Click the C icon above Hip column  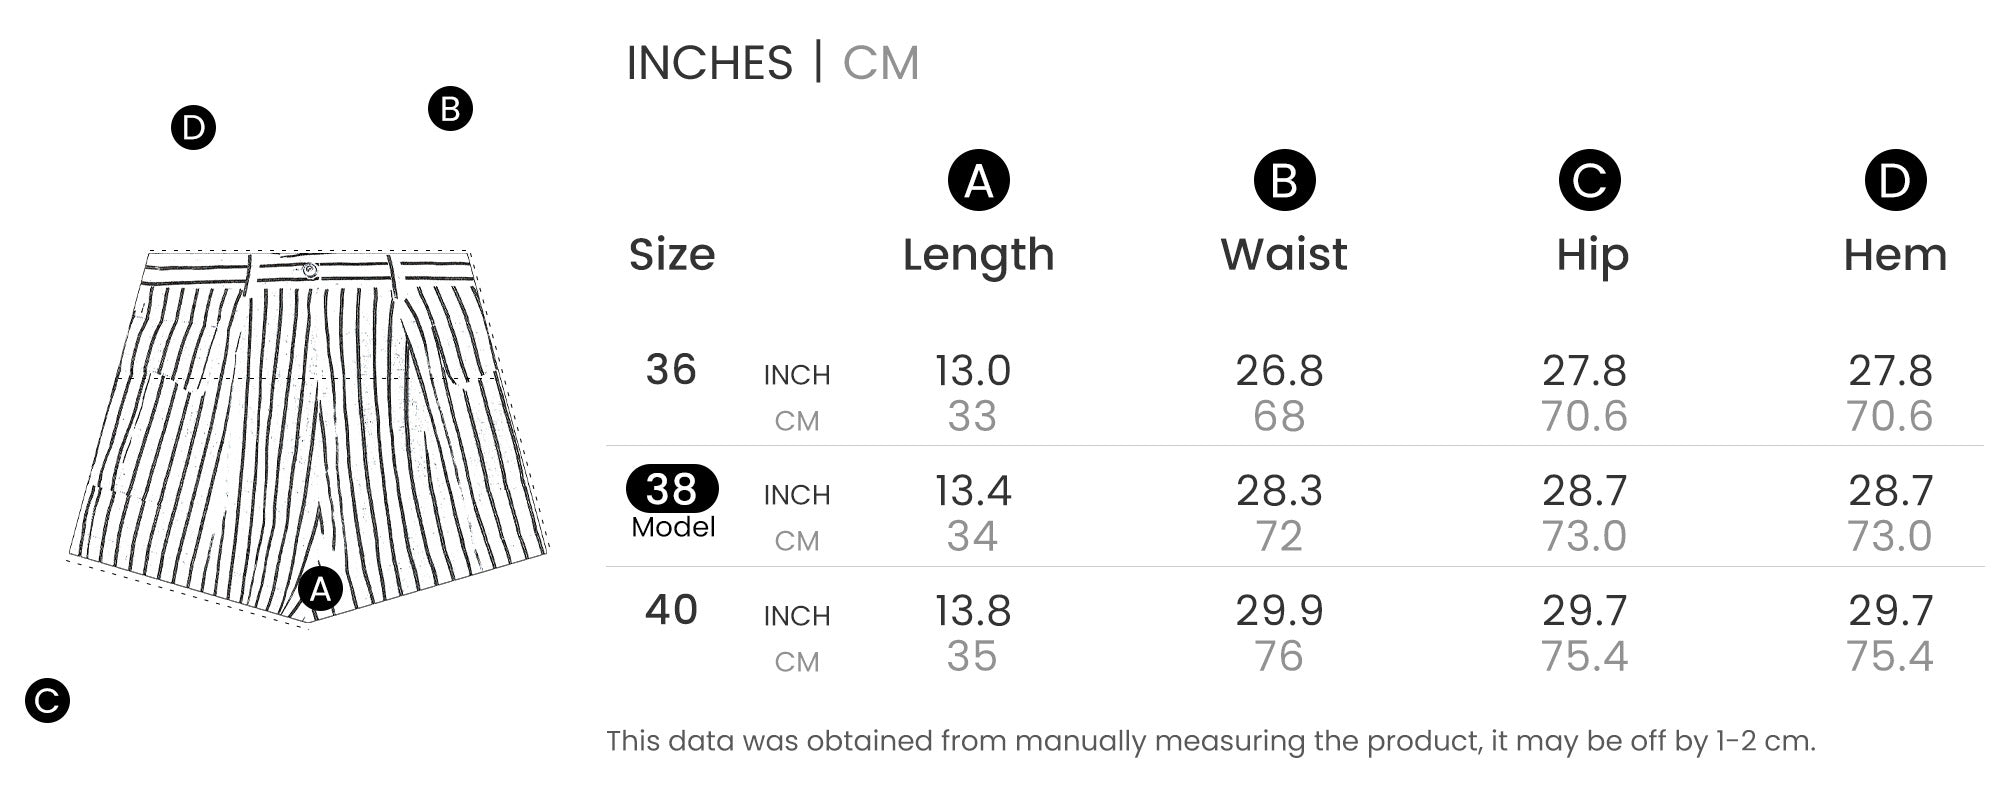(1589, 181)
